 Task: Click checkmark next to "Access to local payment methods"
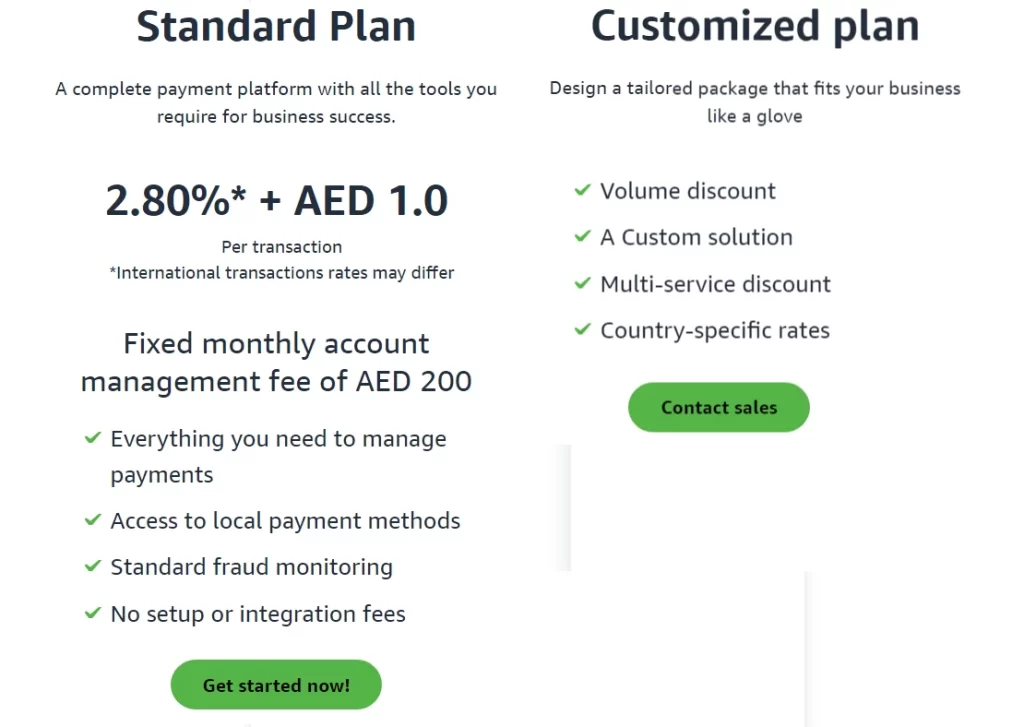[x=93, y=520]
